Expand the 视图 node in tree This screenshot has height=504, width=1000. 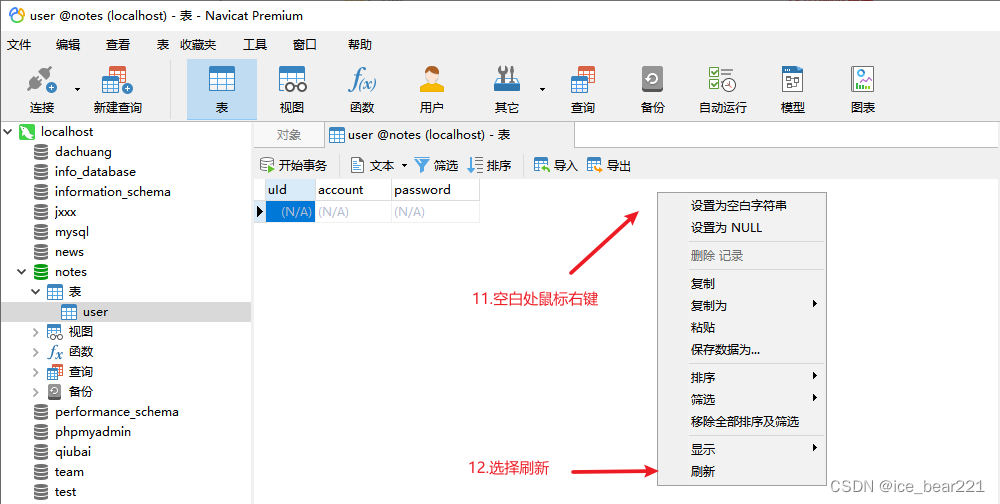pyautogui.click(x=36, y=332)
